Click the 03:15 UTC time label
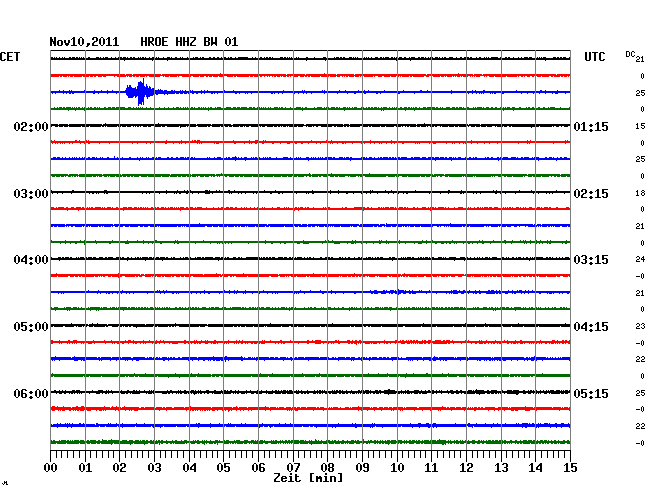 (591, 260)
